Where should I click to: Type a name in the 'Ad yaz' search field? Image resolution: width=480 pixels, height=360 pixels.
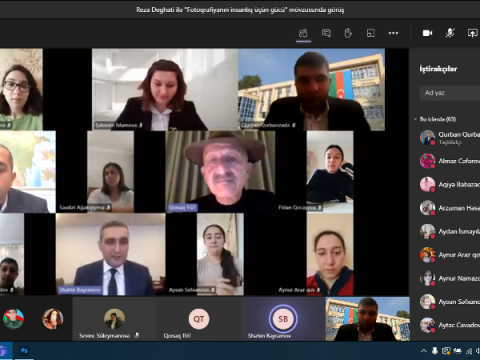(450, 93)
